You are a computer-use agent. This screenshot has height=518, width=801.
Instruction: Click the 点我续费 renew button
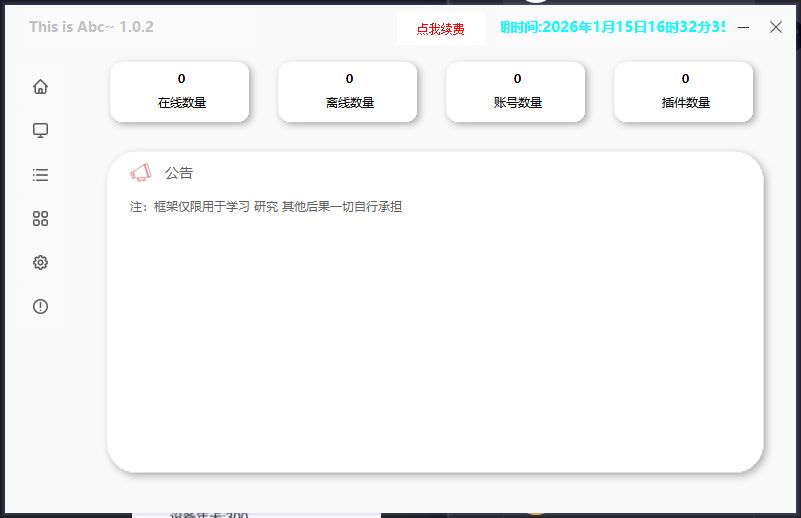click(x=441, y=29)
